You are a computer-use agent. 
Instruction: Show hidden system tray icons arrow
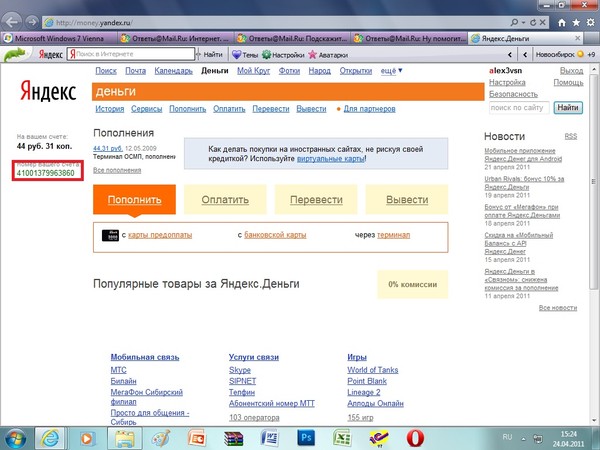pyautogui.click(x=523, y=439)
